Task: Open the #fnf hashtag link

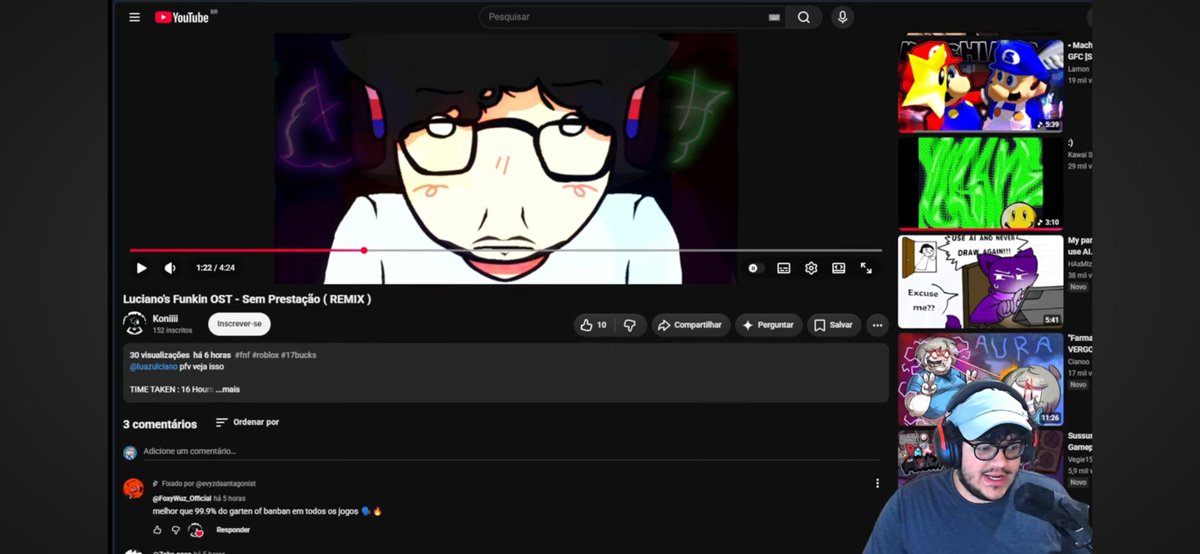Action: pyautogui.click(x=241, y=355)
